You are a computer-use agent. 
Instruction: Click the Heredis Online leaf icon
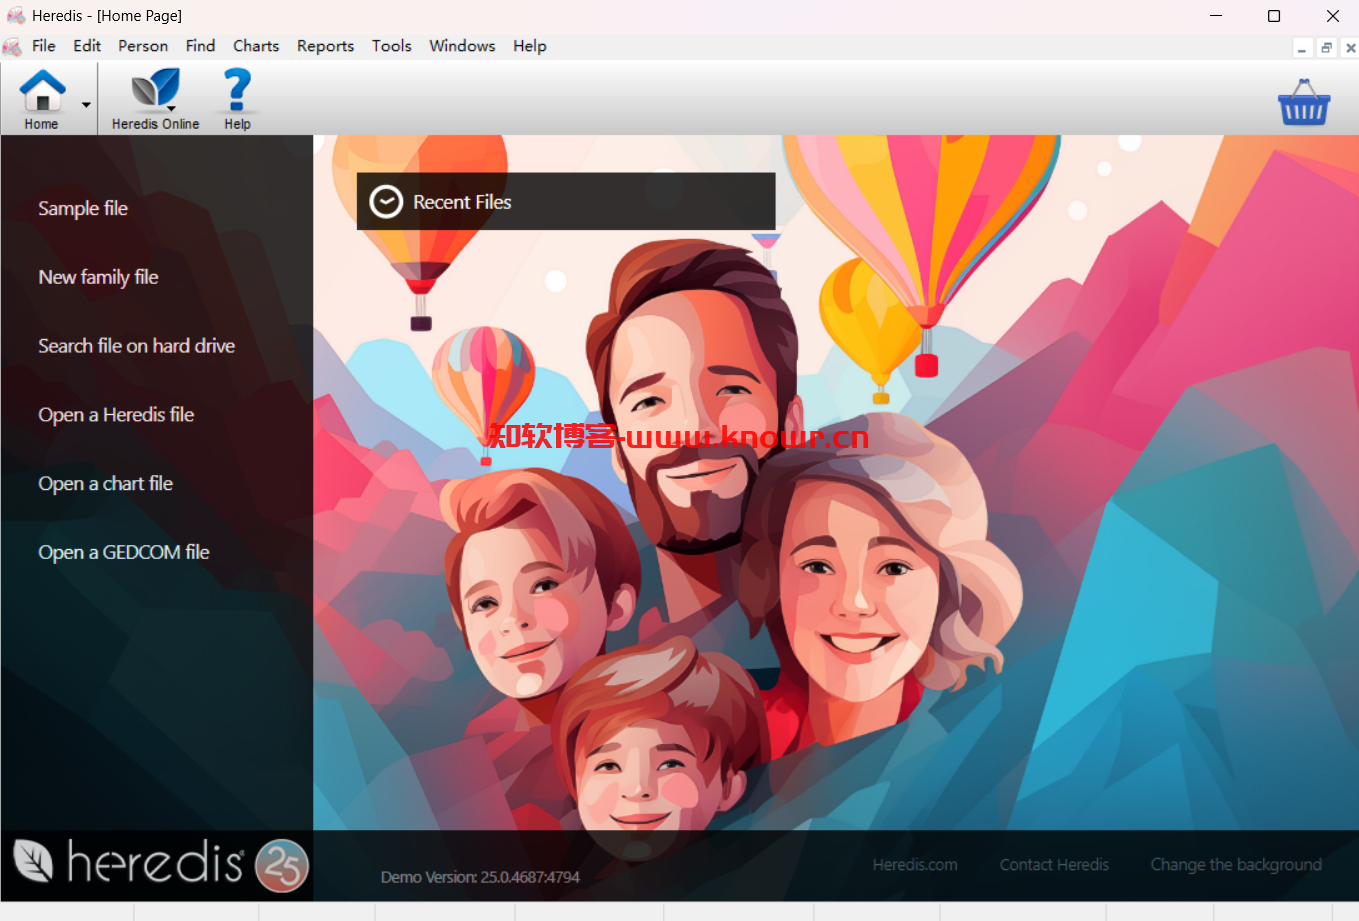(155, 88)
